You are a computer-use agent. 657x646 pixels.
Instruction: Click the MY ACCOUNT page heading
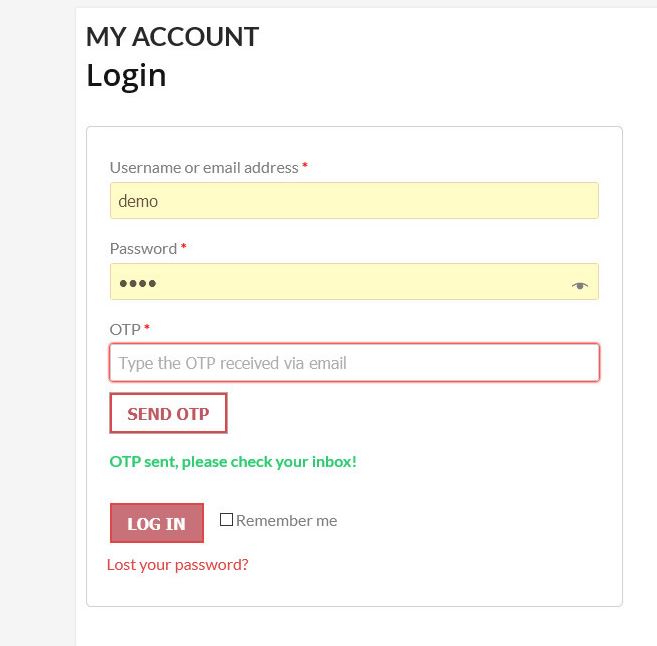click(x=172, y=36)
